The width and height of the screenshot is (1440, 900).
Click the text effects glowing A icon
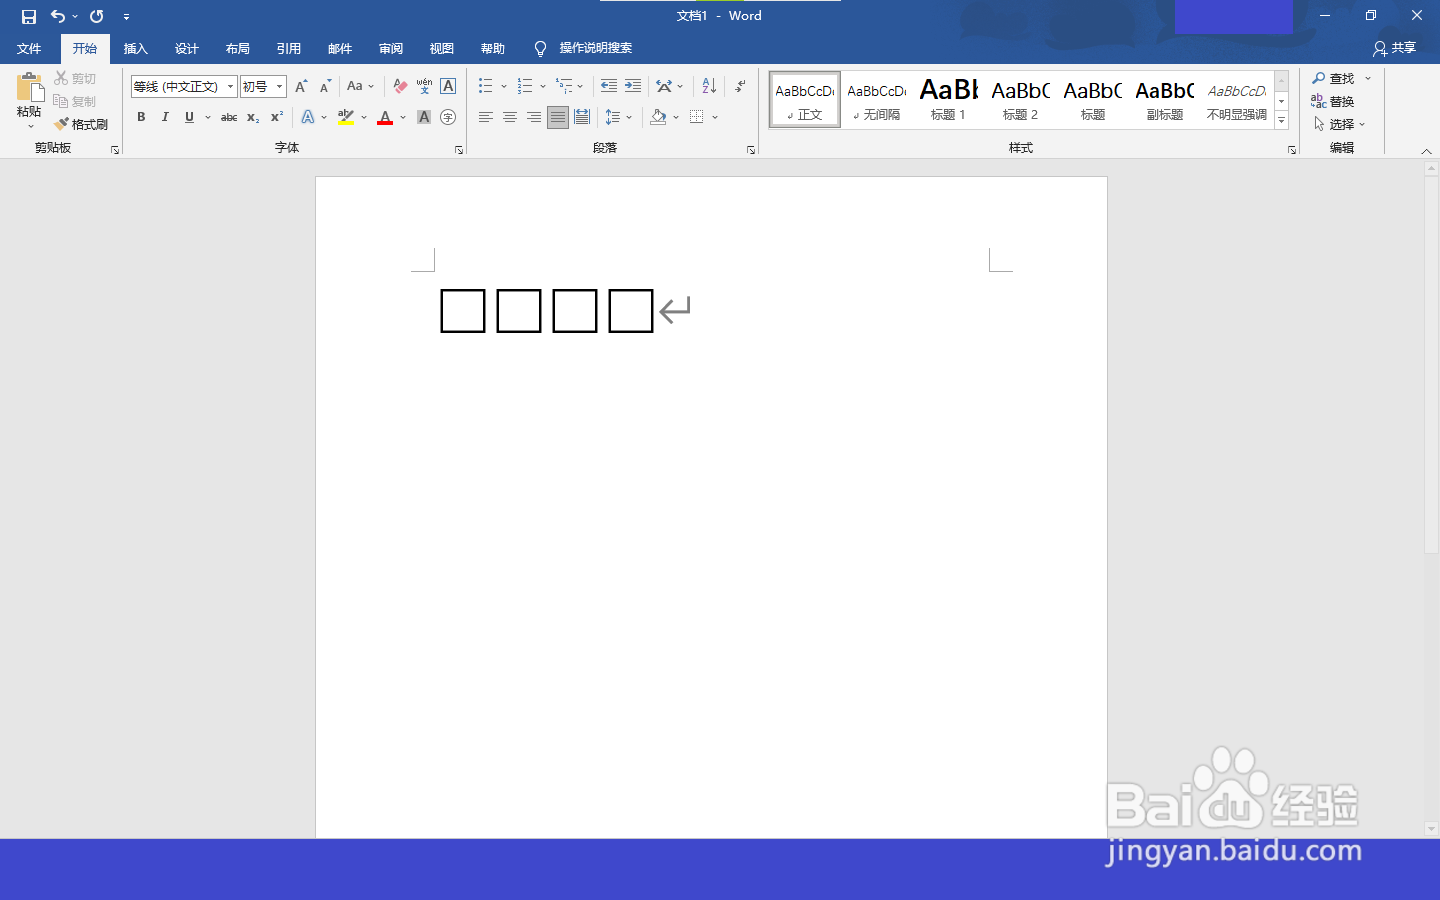(x=308, y=117)
